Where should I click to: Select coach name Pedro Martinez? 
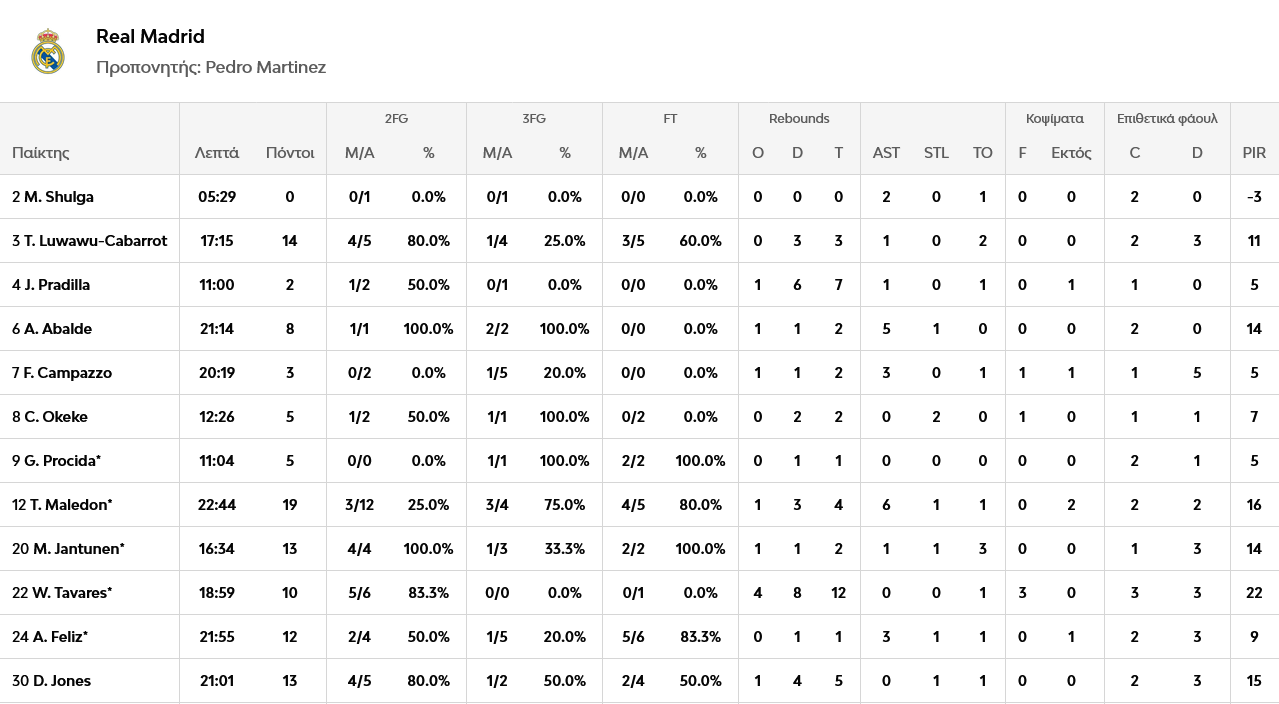266,67
